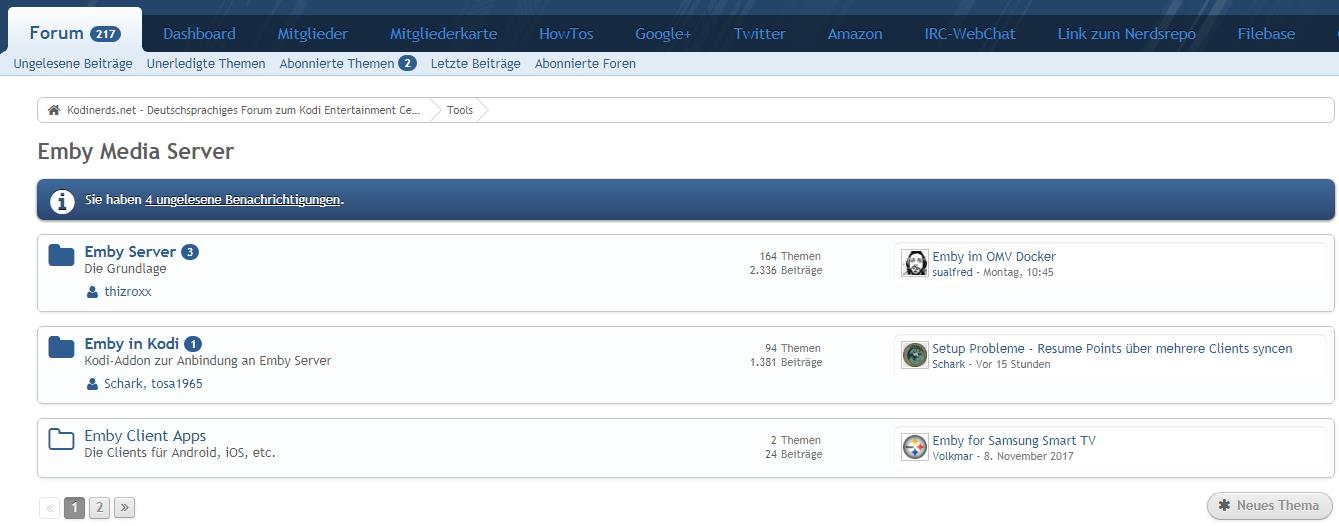Click the "2.336 Beiträge" count text
The width and height of the screenshot is (1339, 526).
pyautogui.click(x=786, y=270)
